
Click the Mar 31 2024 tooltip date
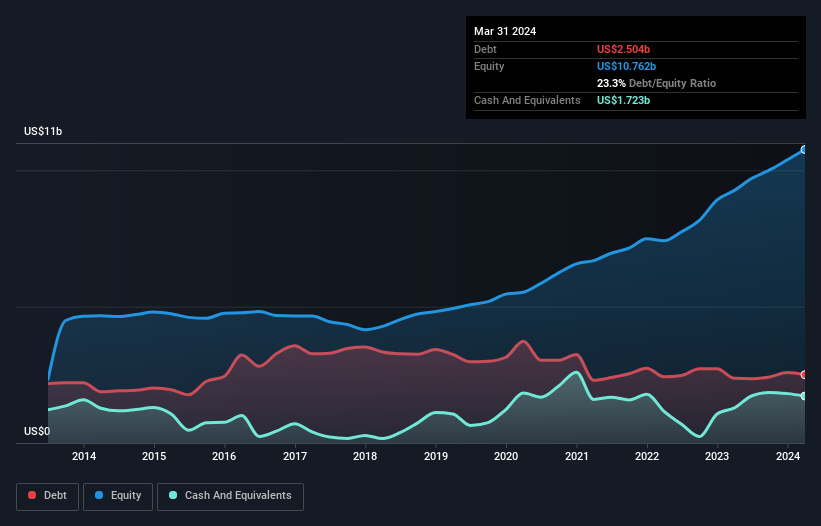(505, 31)
